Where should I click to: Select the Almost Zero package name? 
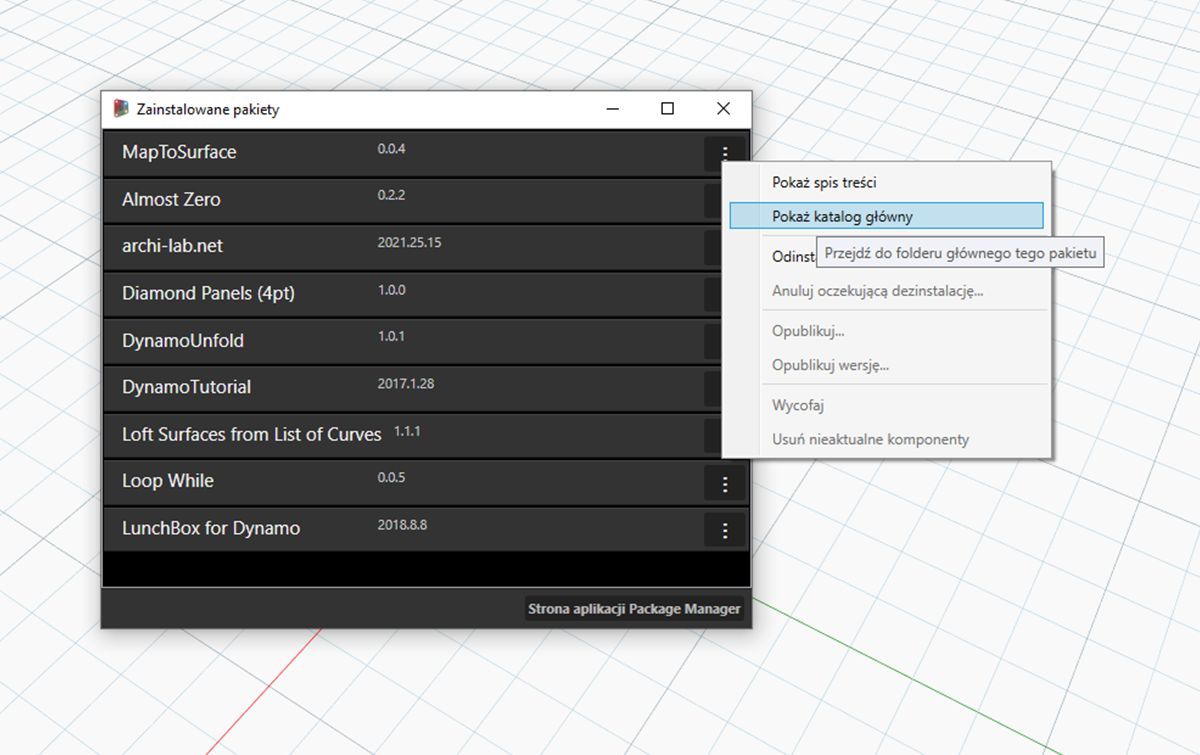(171, 199)
